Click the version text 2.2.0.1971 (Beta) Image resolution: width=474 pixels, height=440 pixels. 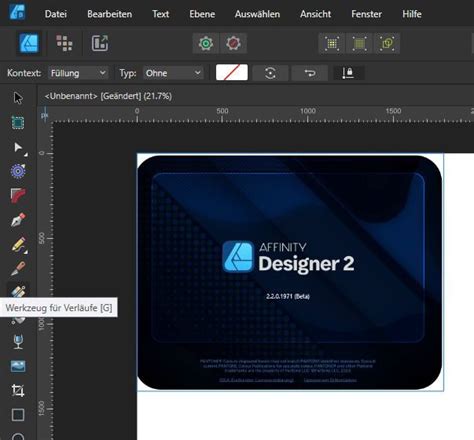(288, 296)
